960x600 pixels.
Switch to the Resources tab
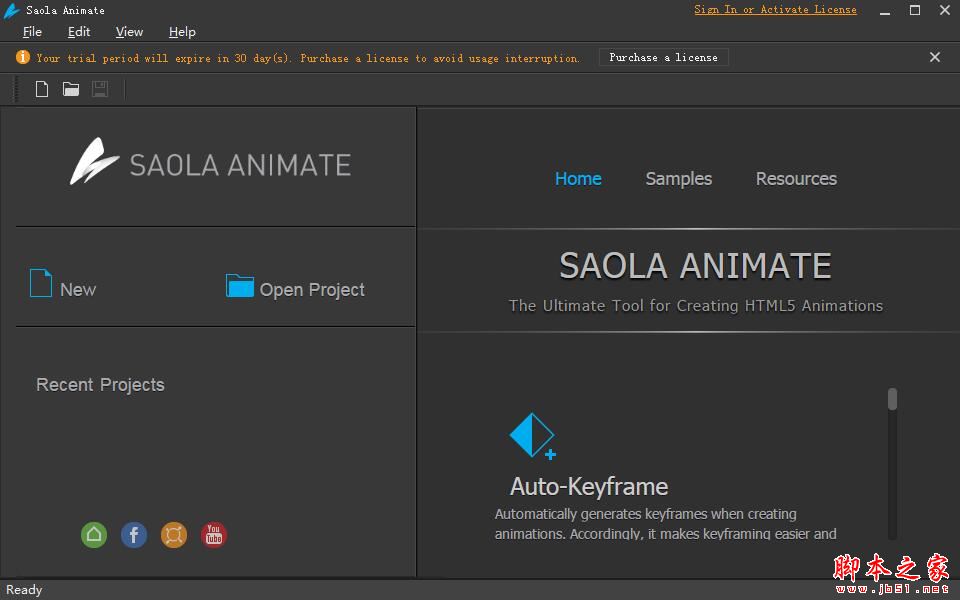pyautogui.click(x=796, y=179)
